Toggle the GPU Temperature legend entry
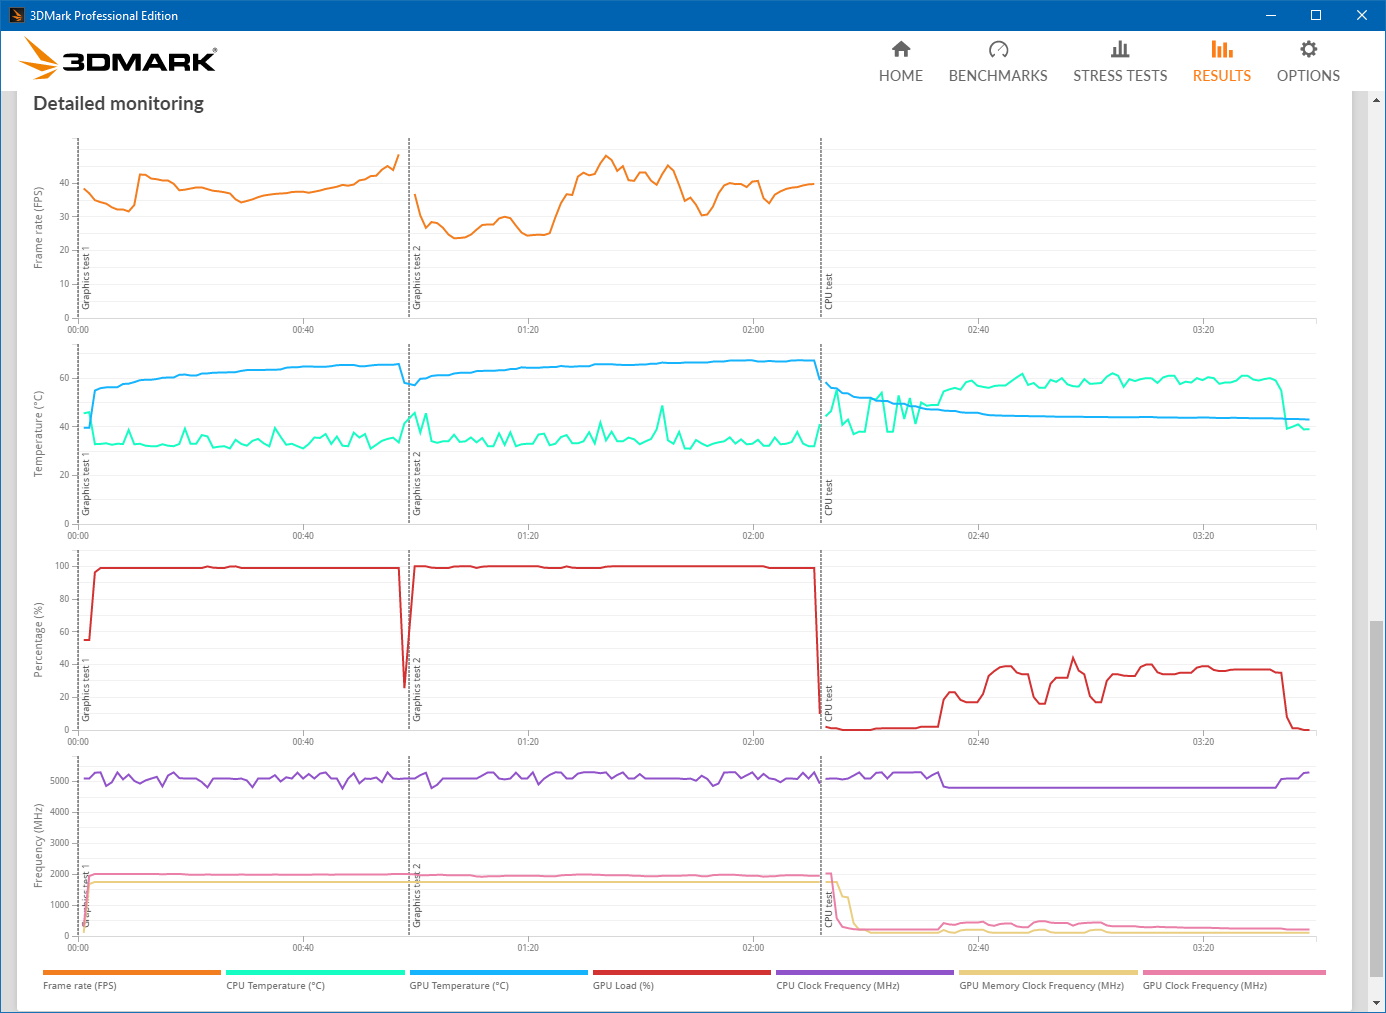This screenshot has width=1386, height=1013. pyautogui.click(x=459, y=986)
